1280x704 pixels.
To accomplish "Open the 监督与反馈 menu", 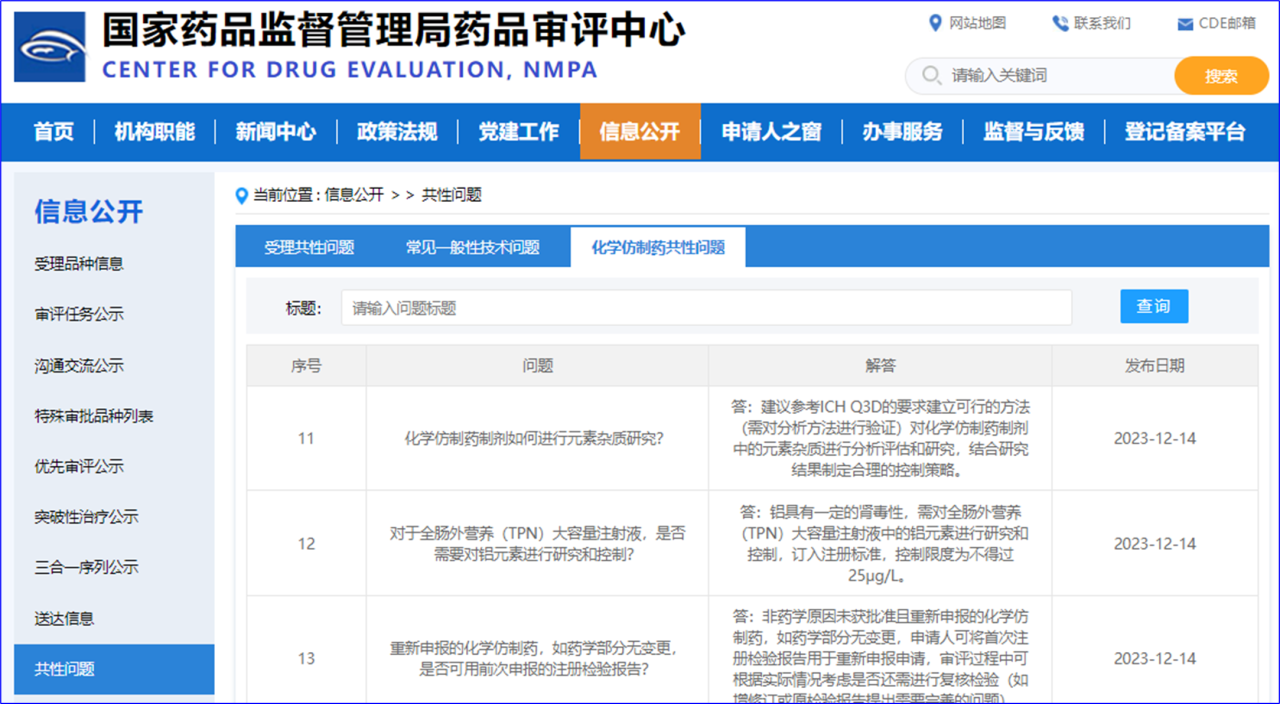I will coord(1034,131).
